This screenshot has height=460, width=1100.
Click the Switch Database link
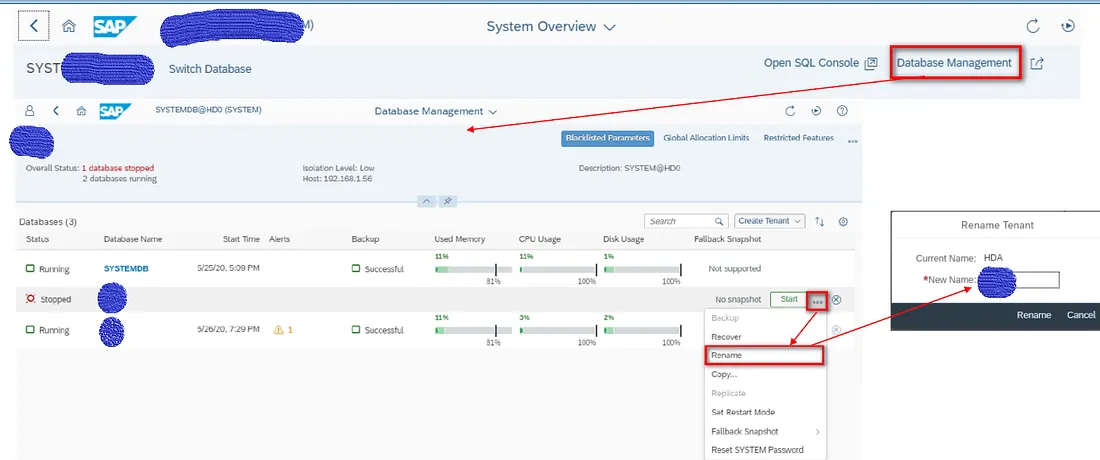(210, 69)
